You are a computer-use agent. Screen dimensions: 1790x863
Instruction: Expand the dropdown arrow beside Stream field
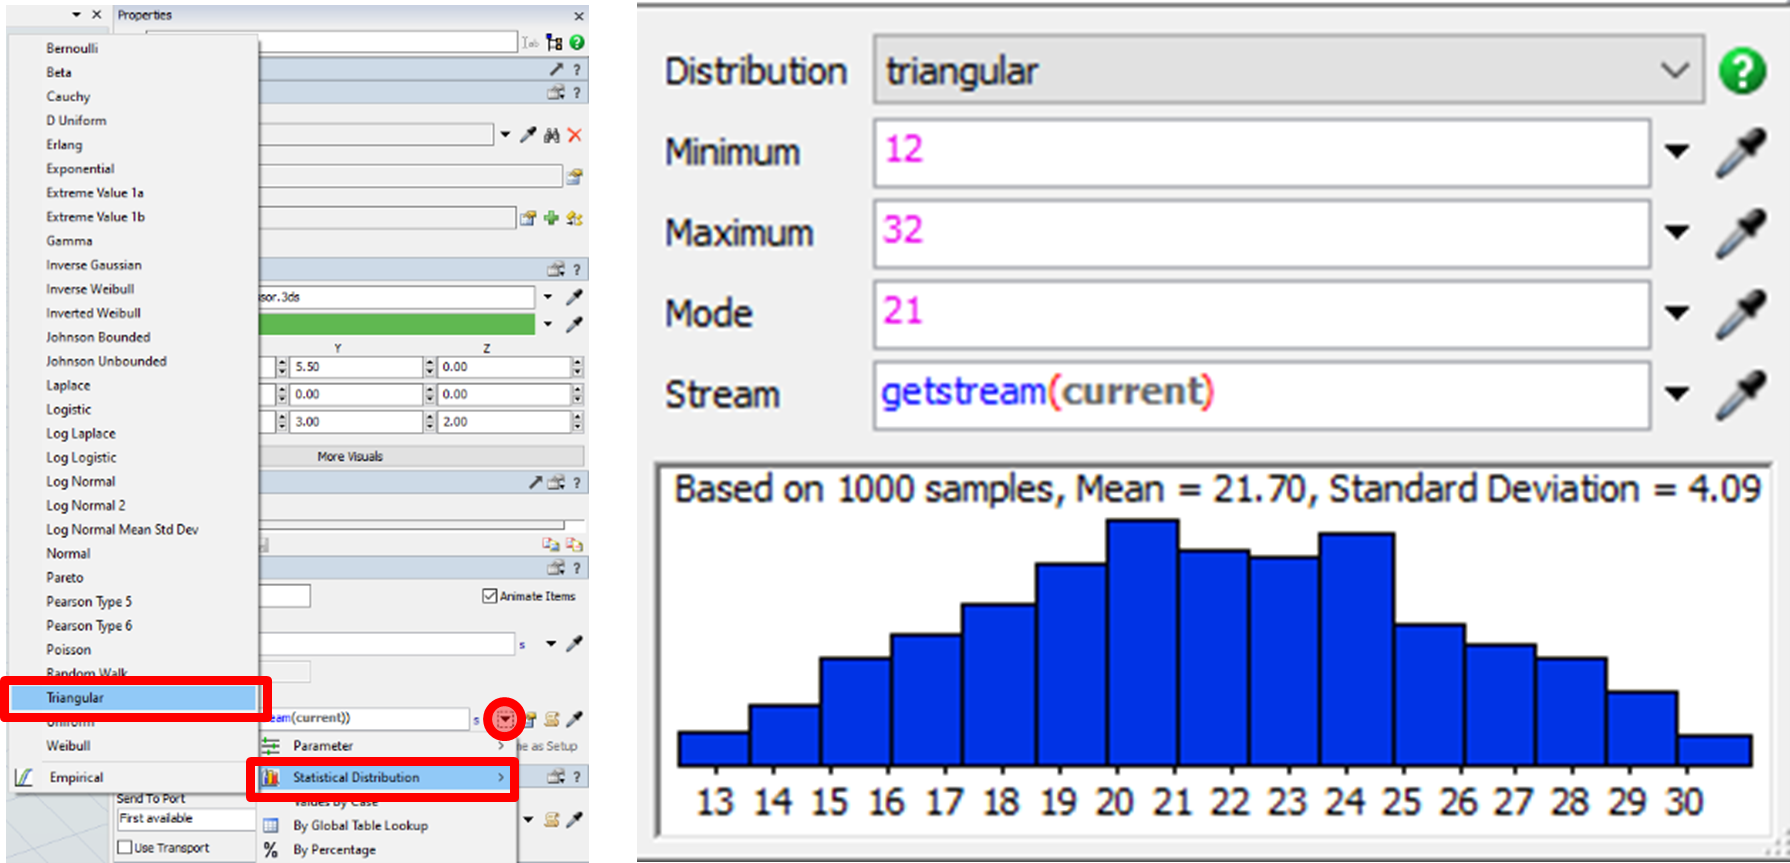click(x=1677, y=394)
